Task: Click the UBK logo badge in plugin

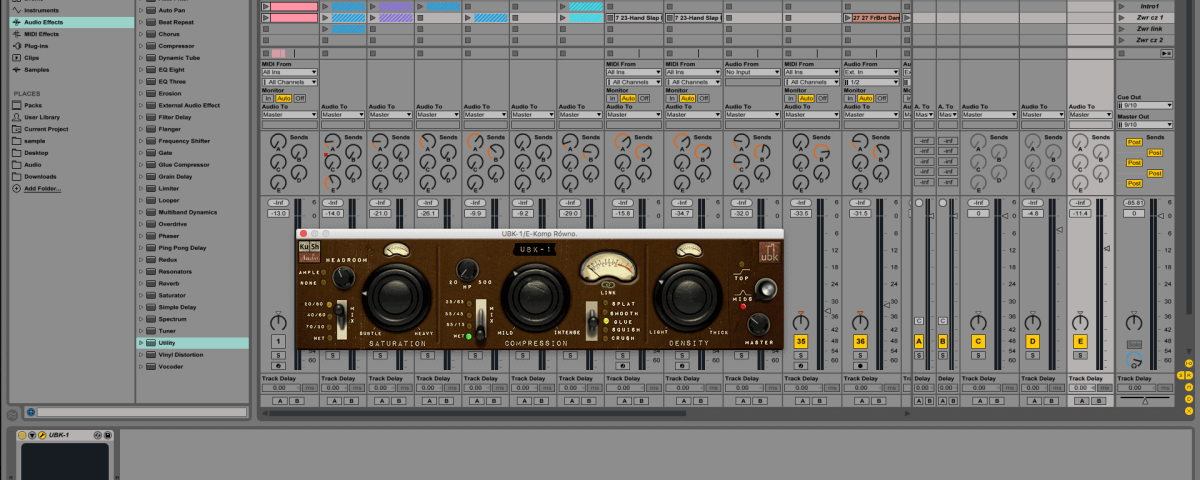Action: [x=769, y=252]
